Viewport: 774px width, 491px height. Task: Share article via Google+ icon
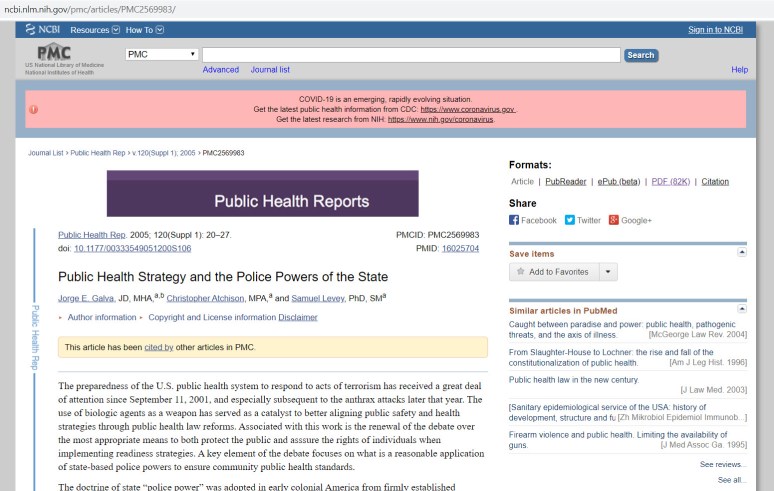pyautogui.click(x=614, y=220)
